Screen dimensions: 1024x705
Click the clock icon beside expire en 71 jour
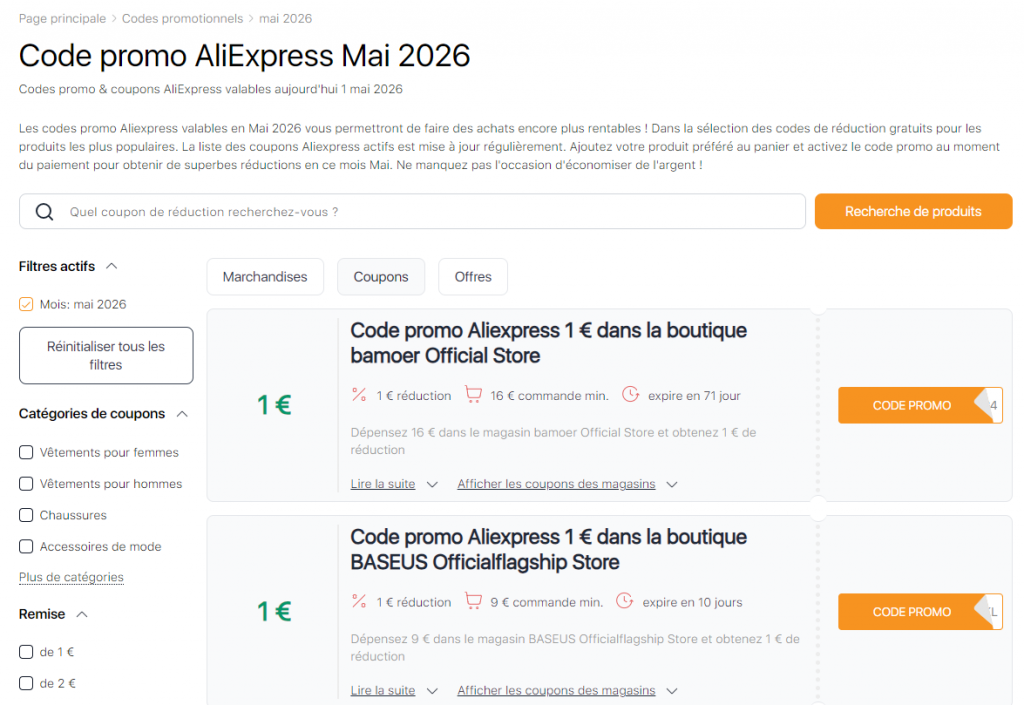[x=630, y=394]
